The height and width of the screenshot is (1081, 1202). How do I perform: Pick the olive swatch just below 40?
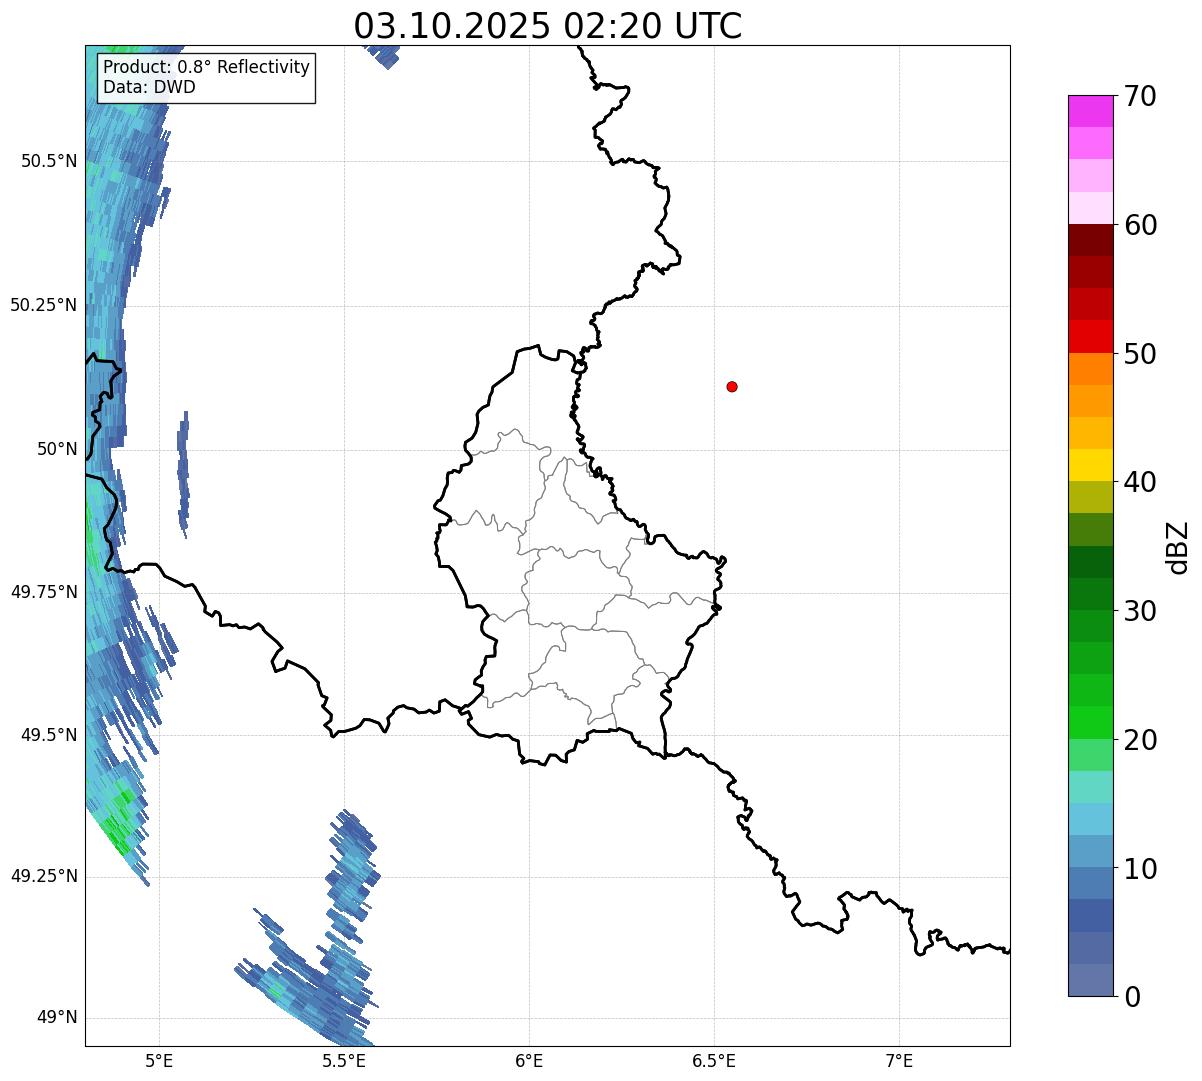[x=1091, y=497]
